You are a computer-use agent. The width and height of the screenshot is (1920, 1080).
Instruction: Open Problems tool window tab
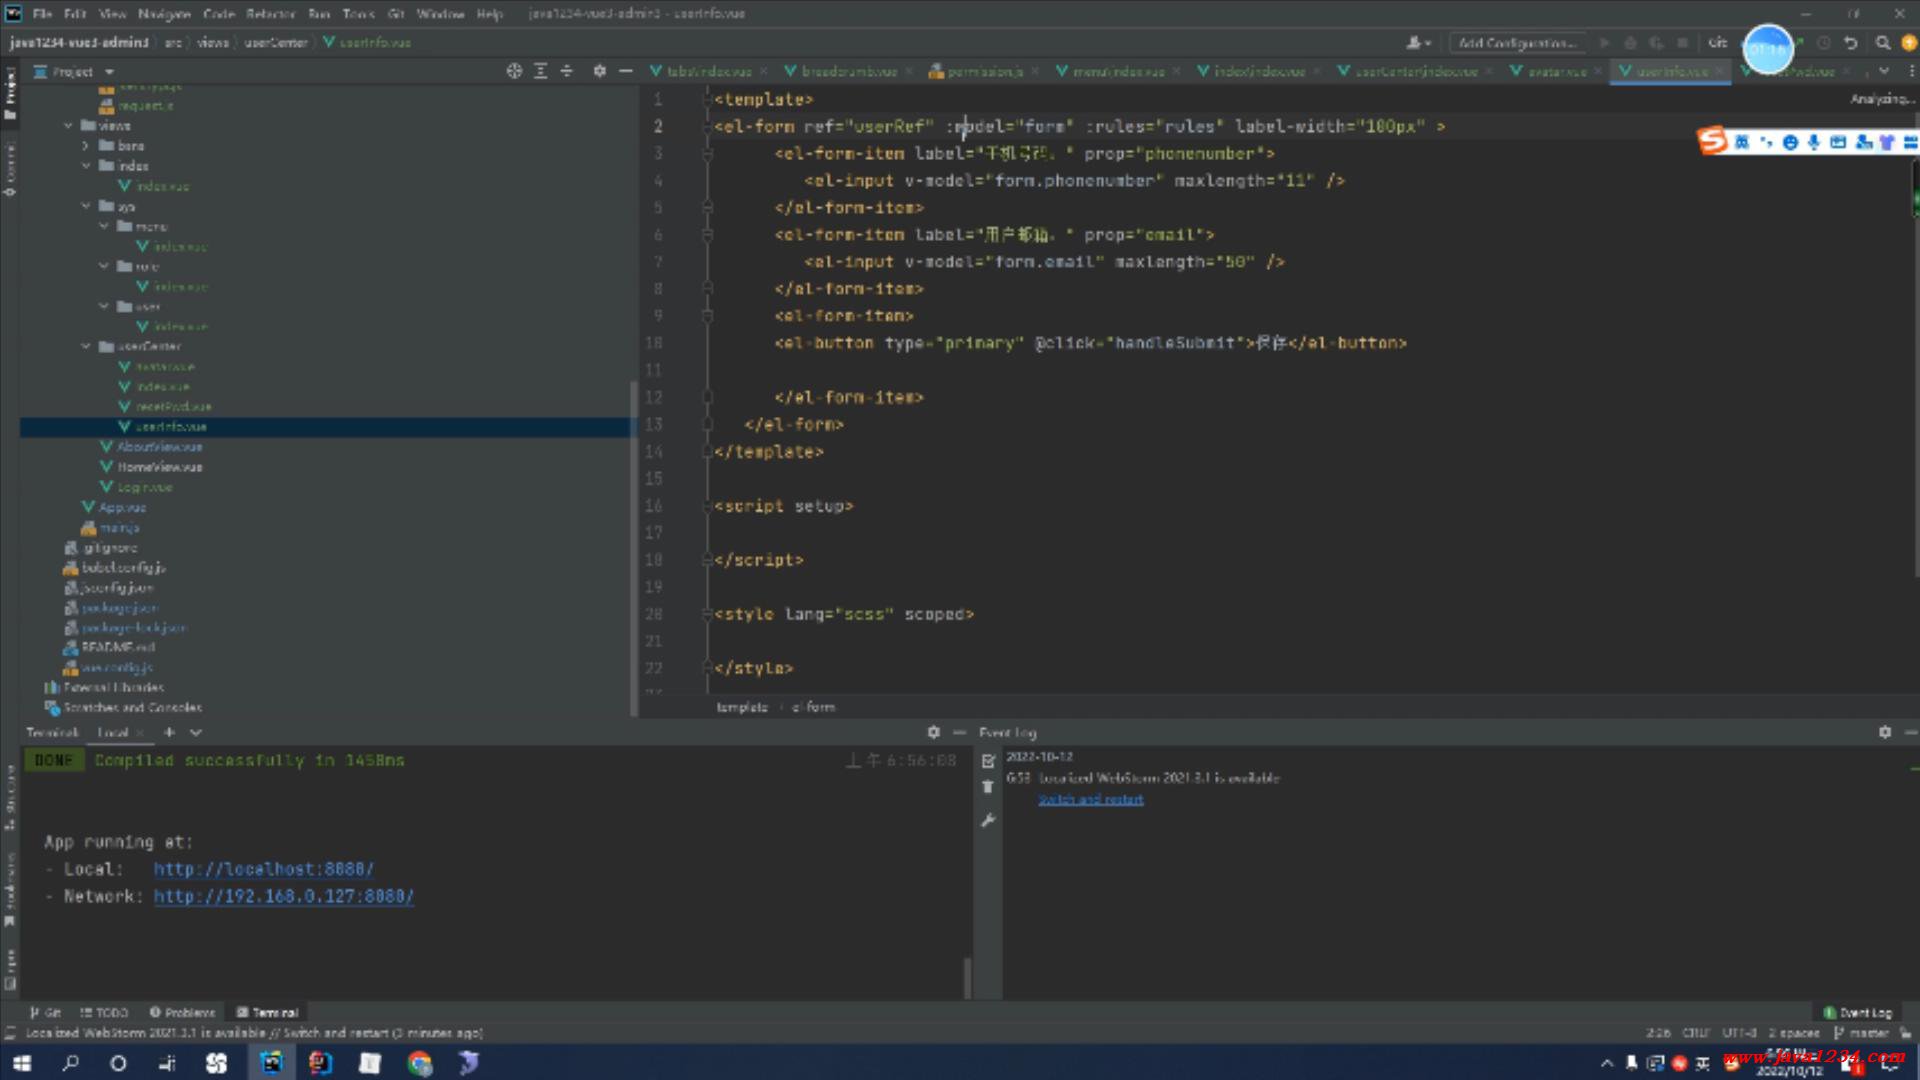pos(182,1012)
